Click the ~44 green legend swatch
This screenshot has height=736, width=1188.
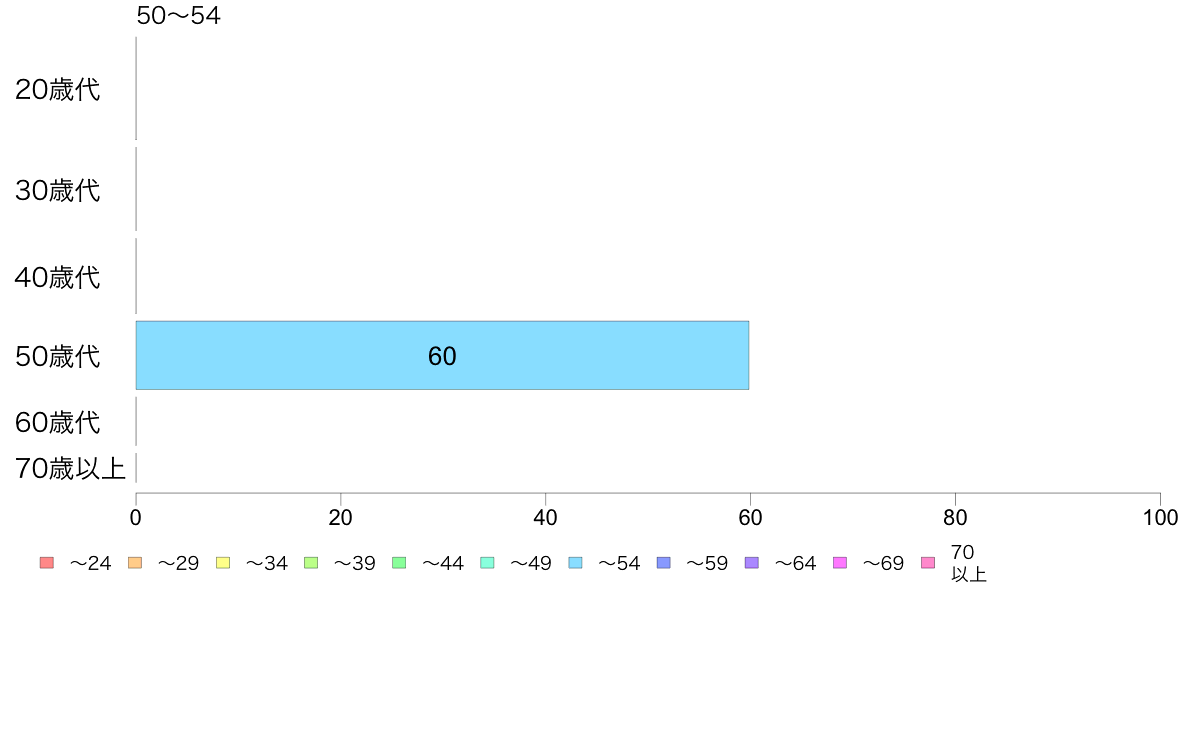click(399, 562)
